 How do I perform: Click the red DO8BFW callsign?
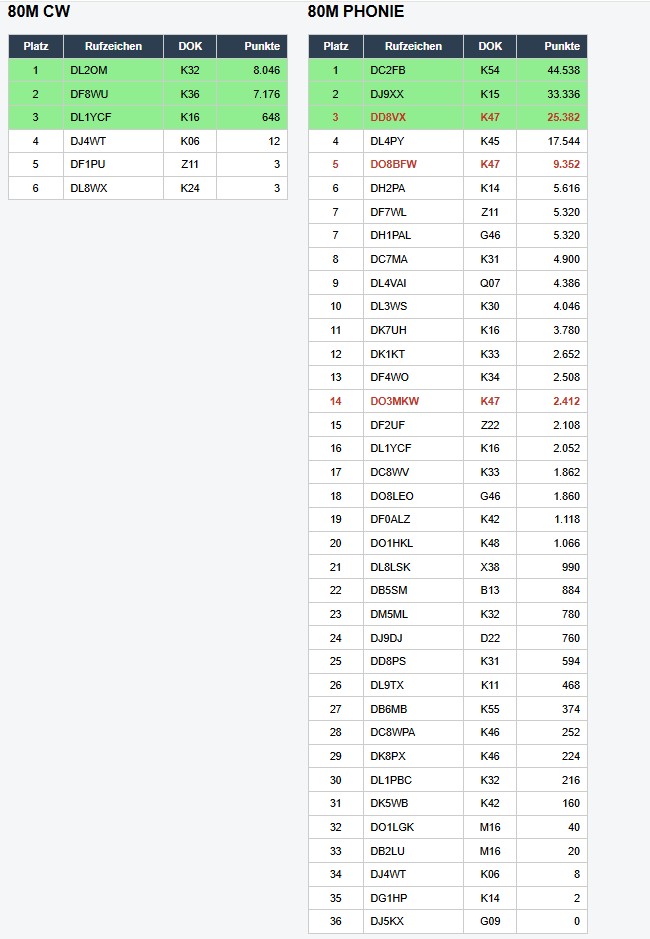(392, 164)
